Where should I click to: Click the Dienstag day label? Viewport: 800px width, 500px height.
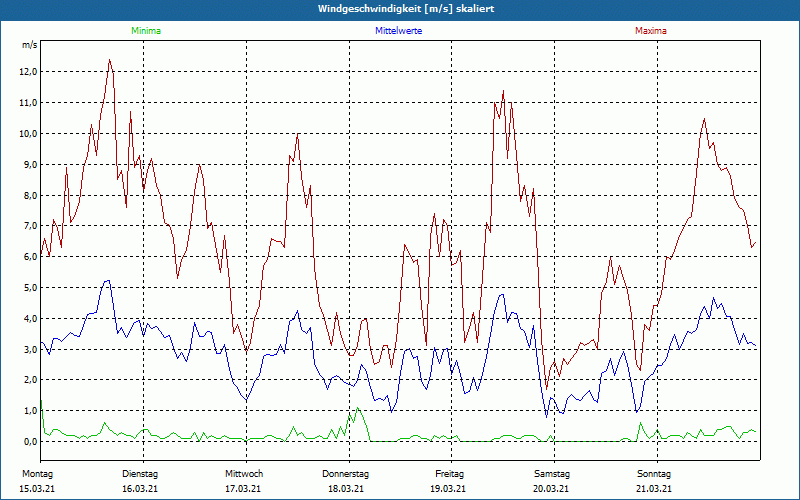coord(140,474)
